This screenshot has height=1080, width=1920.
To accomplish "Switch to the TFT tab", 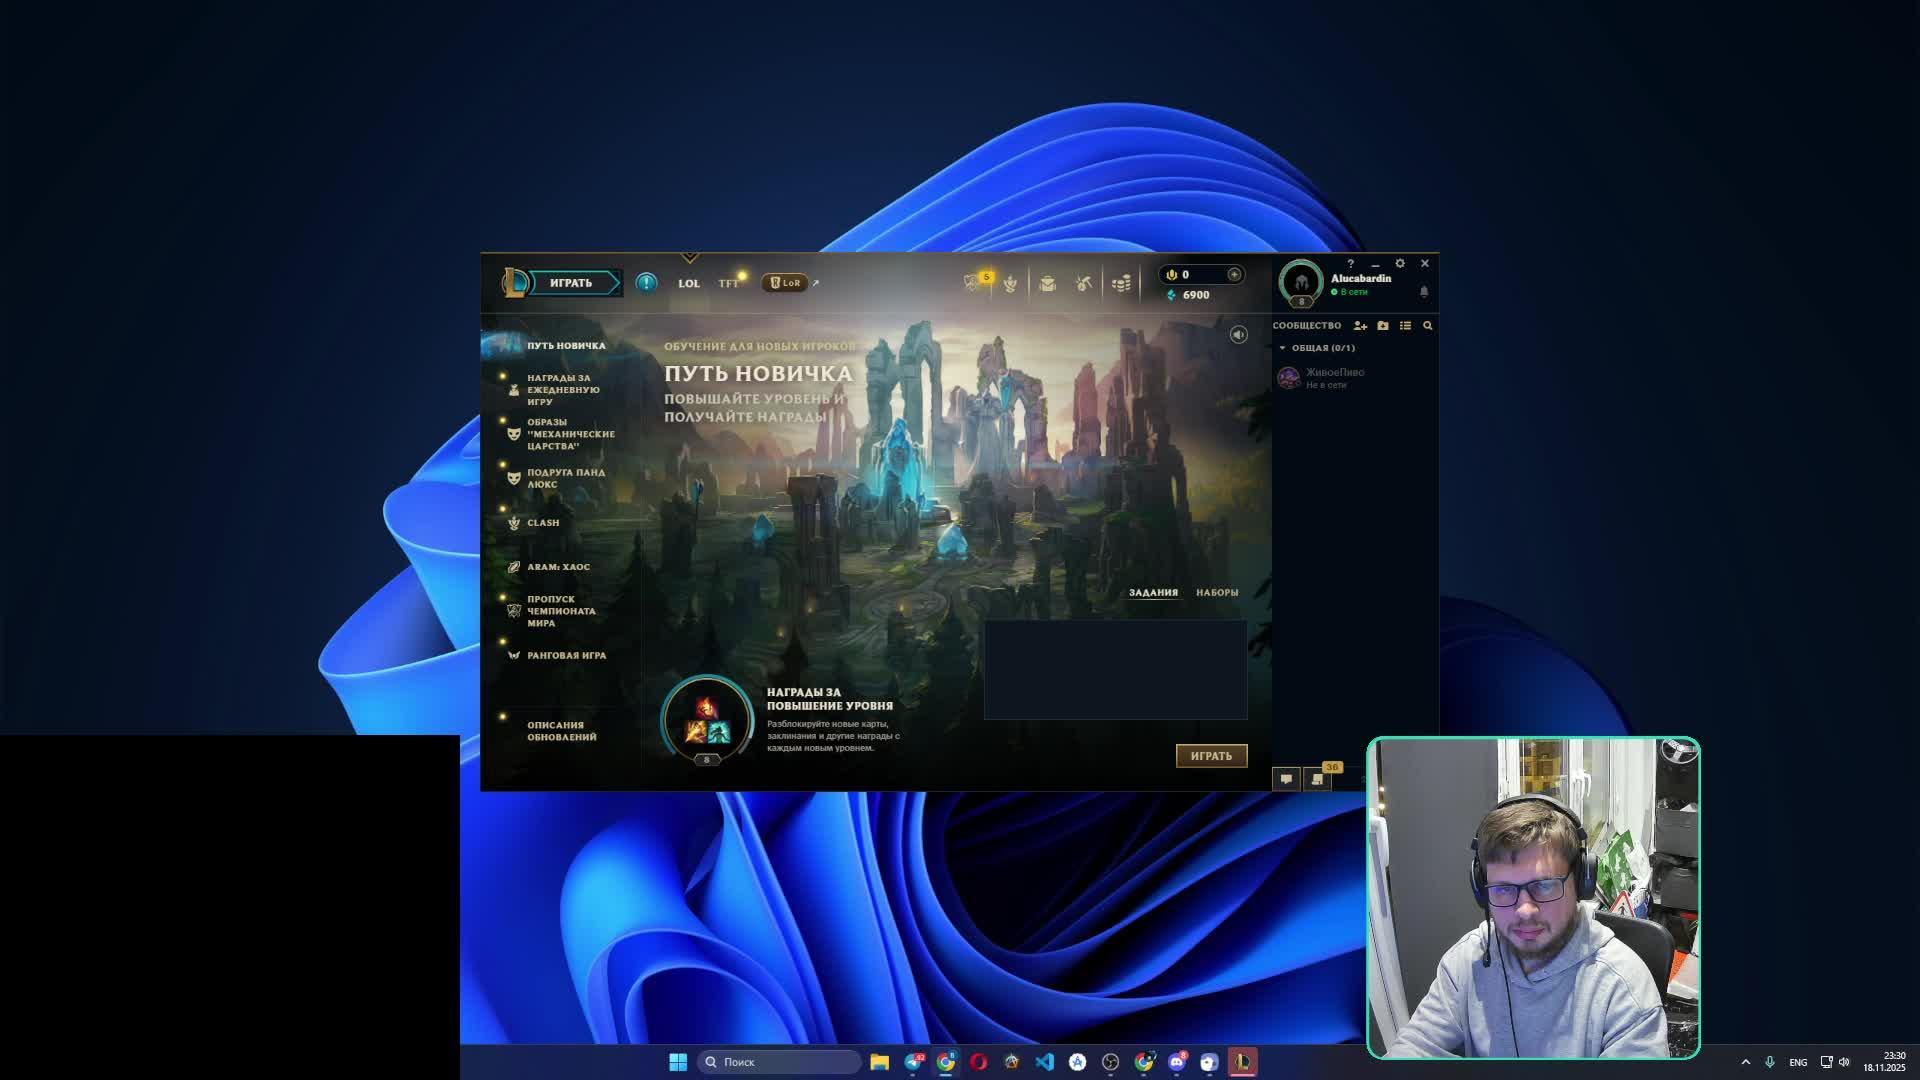I will coord(728,284).
